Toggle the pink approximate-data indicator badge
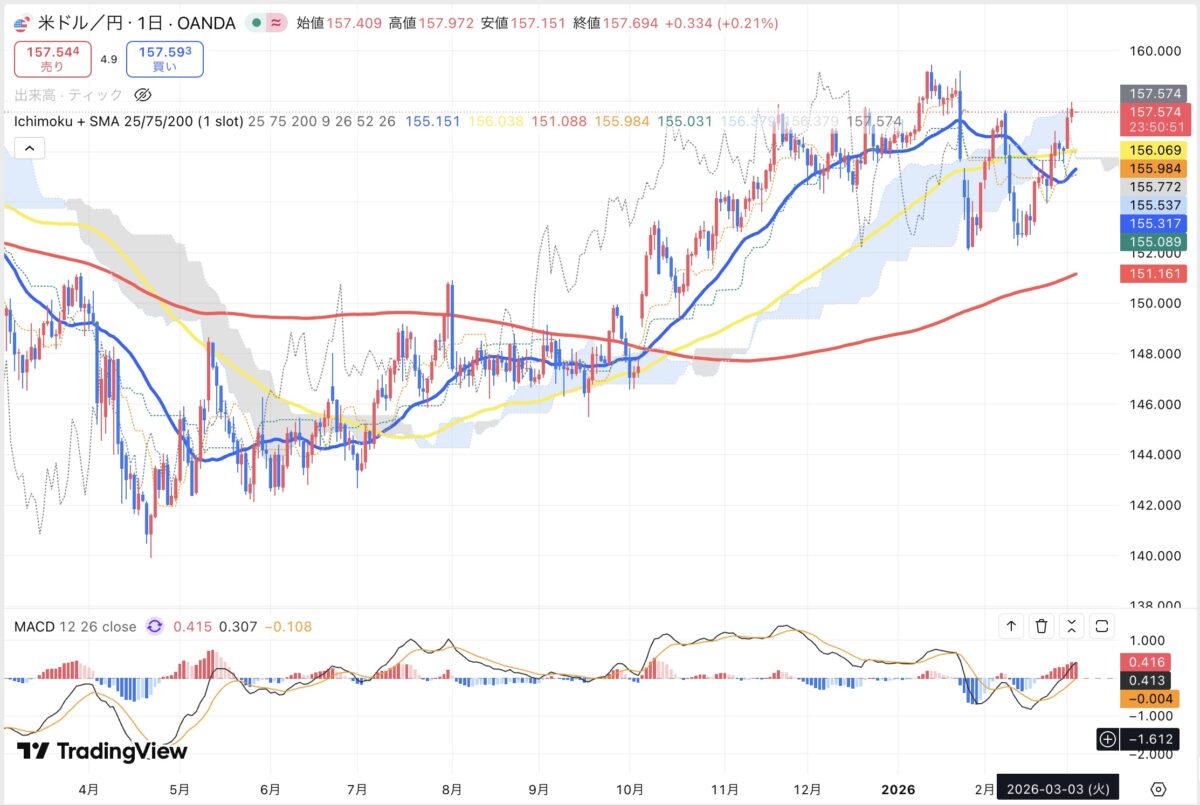The image size is (1200, 805). (275, 22)
